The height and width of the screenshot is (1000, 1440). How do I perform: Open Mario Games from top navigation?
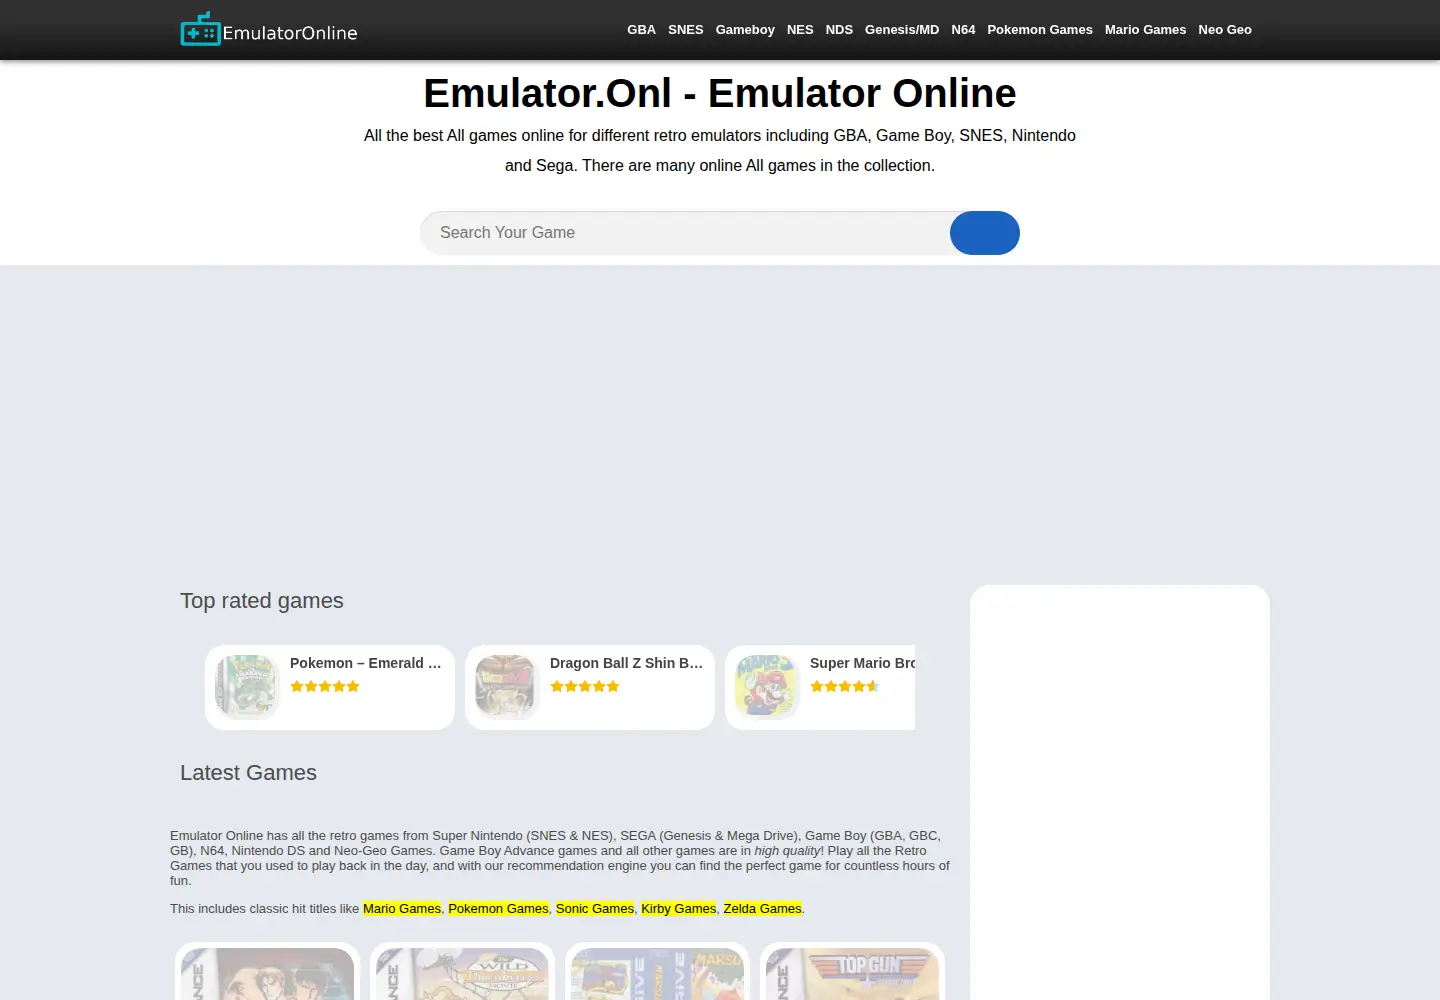click(x=1145, y=30)
